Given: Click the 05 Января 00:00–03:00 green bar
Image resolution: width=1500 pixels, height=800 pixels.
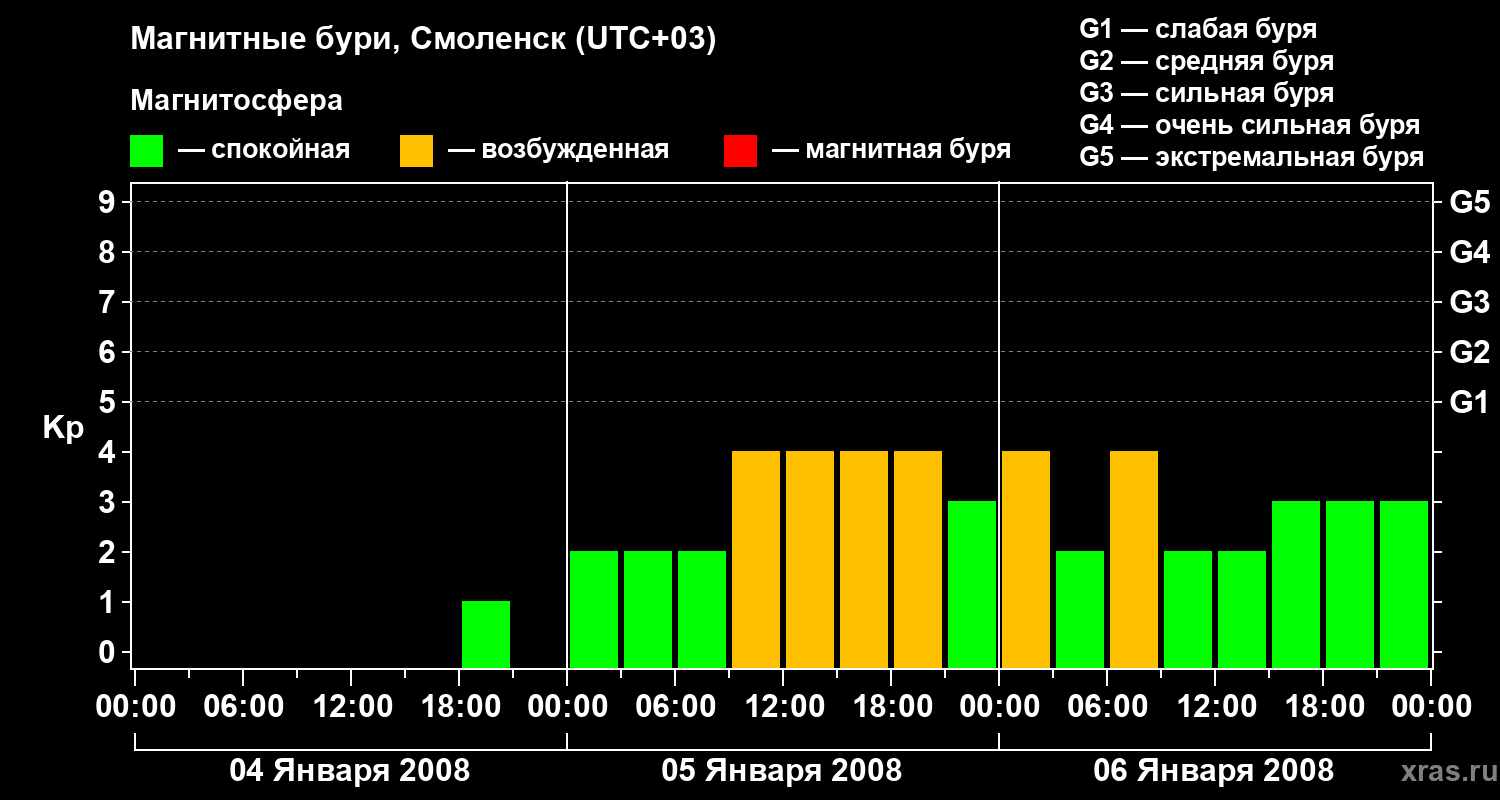Looking at the screenshot, I should pos(594,609).
